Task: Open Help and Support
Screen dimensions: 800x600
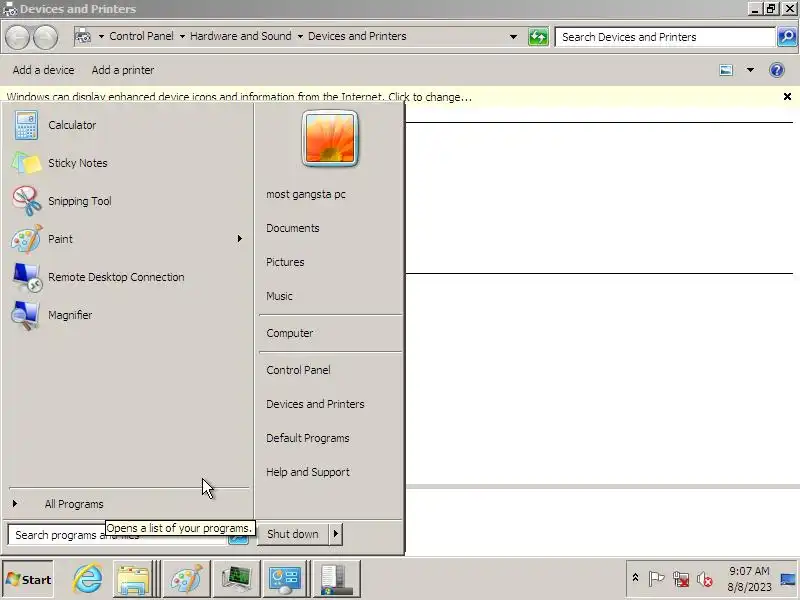Action: click(x=308, y=472)
